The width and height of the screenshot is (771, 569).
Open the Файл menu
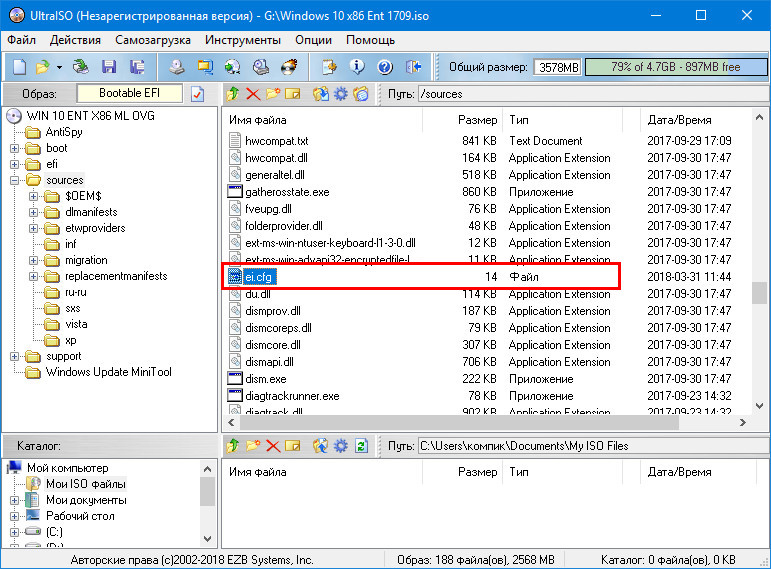pyautogui.click(x=21, y=40)
